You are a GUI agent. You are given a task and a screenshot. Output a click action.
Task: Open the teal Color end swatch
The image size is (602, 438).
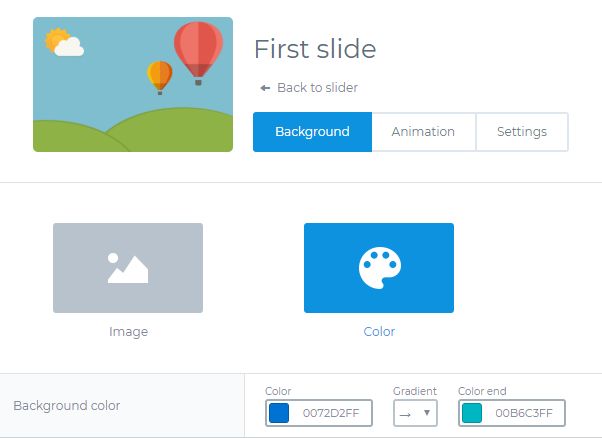(x=472, y=413)
